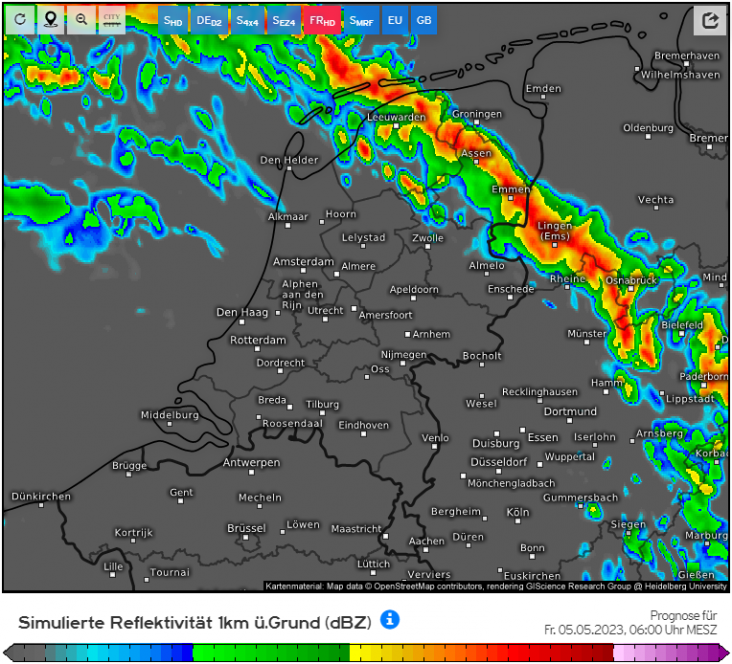Click the Amsterdam city label on the map
732x664 pixels.
[303, 261]
